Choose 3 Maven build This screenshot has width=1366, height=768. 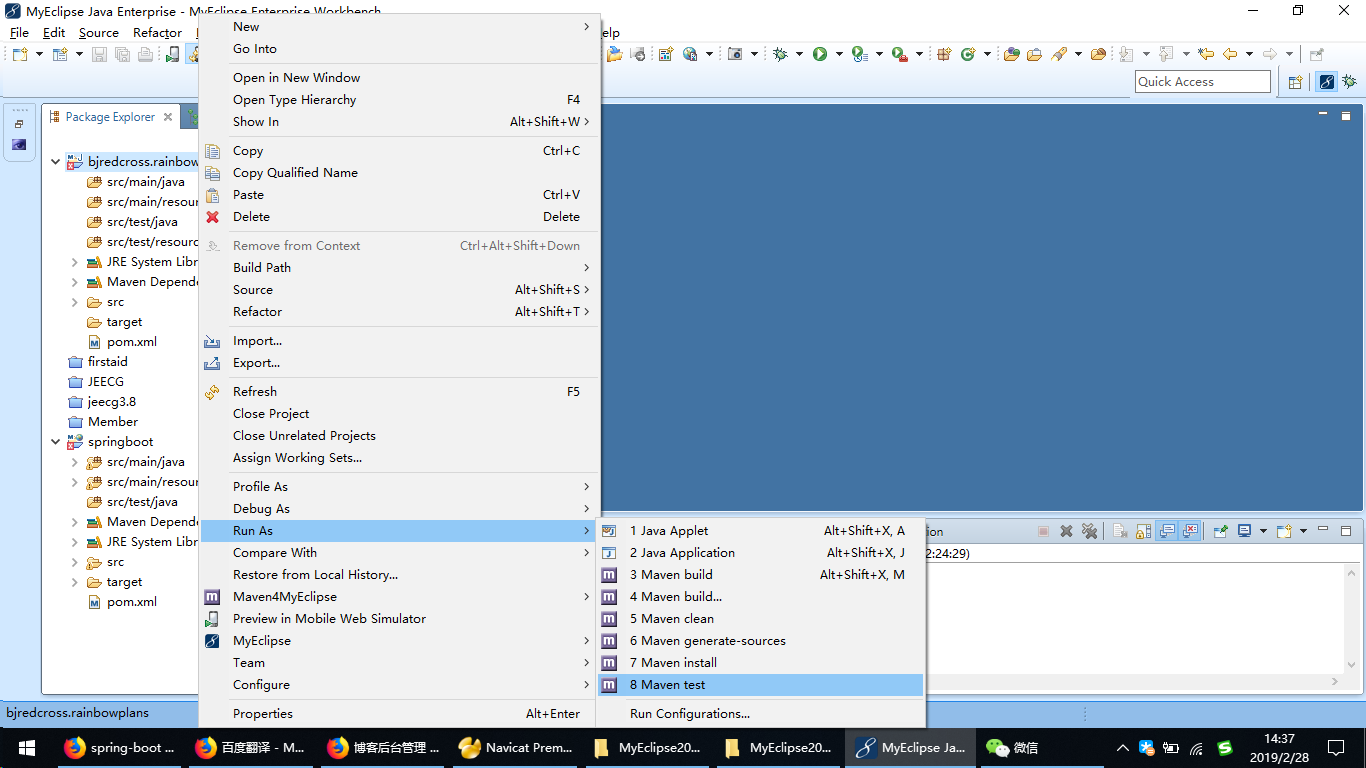pos(761,575)
